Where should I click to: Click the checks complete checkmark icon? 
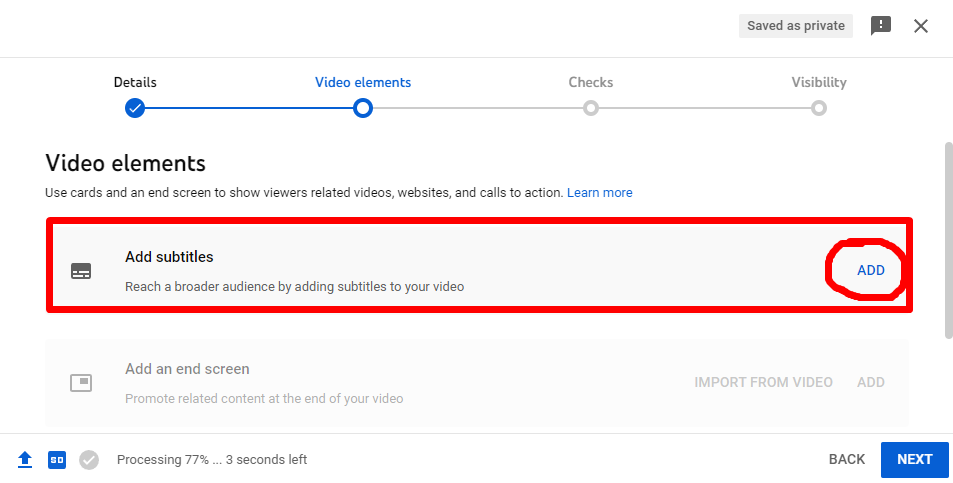click(89, 460)
